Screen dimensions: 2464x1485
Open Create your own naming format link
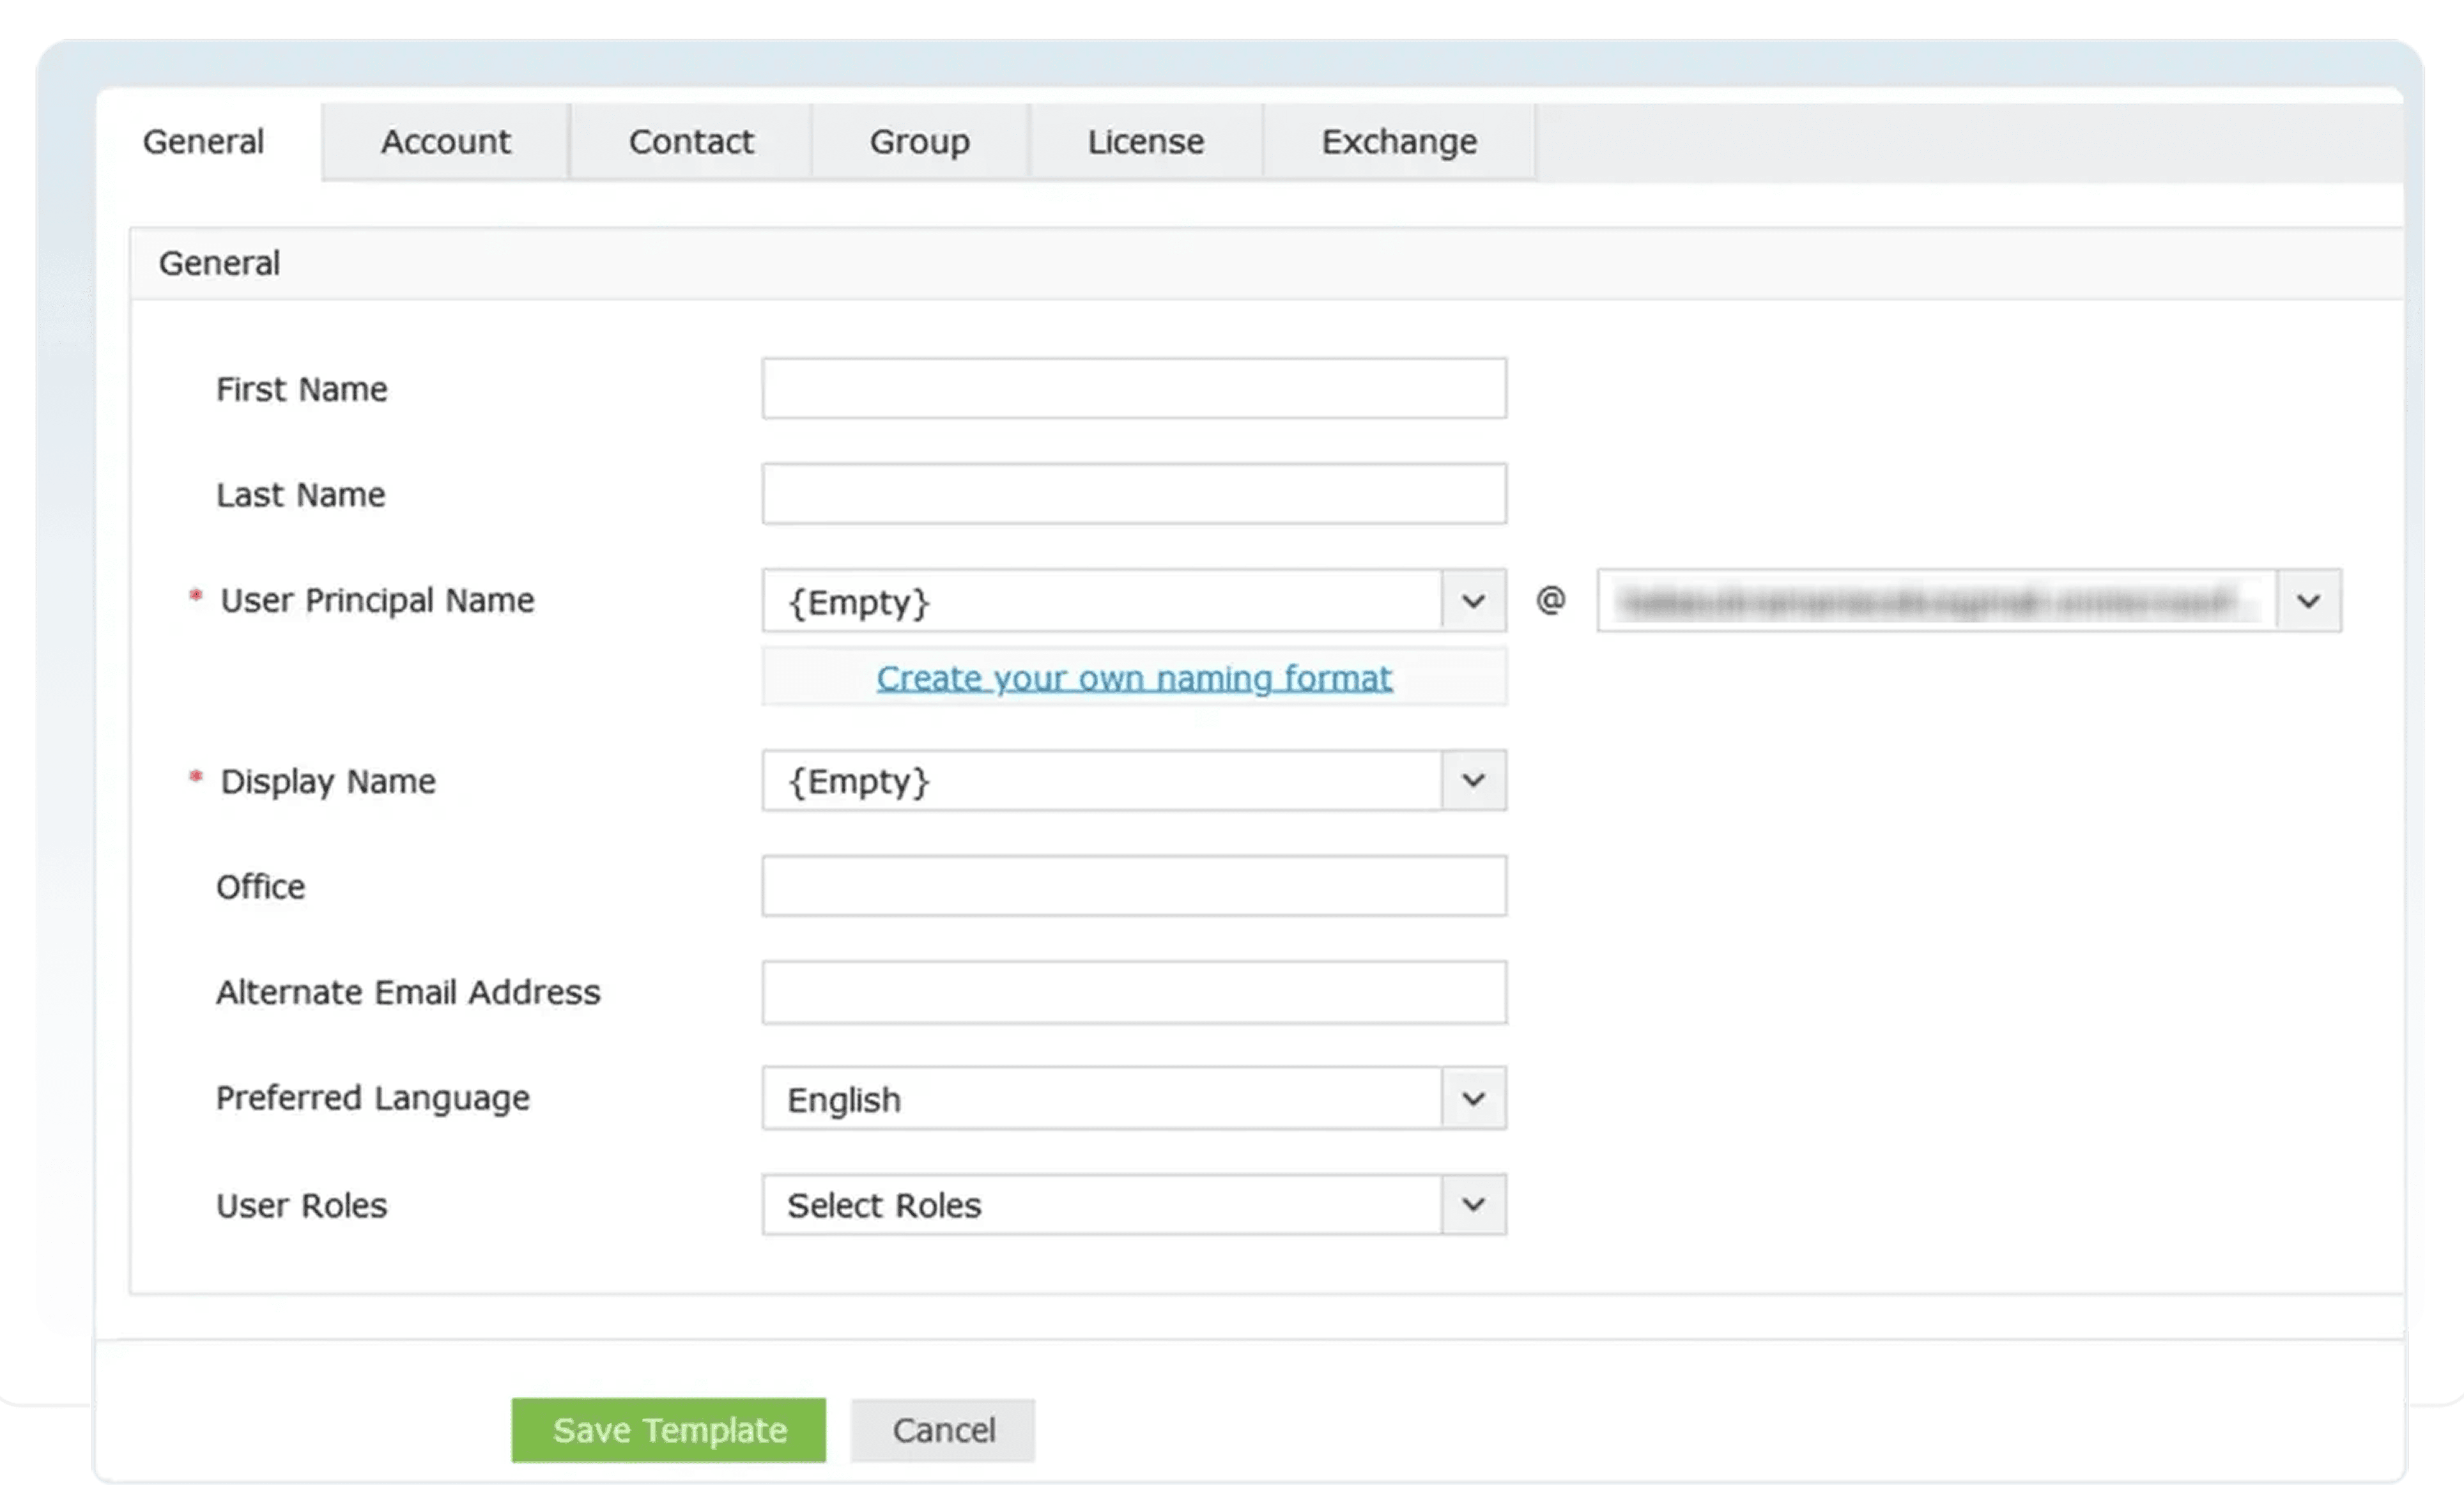tap(1133, 678)
